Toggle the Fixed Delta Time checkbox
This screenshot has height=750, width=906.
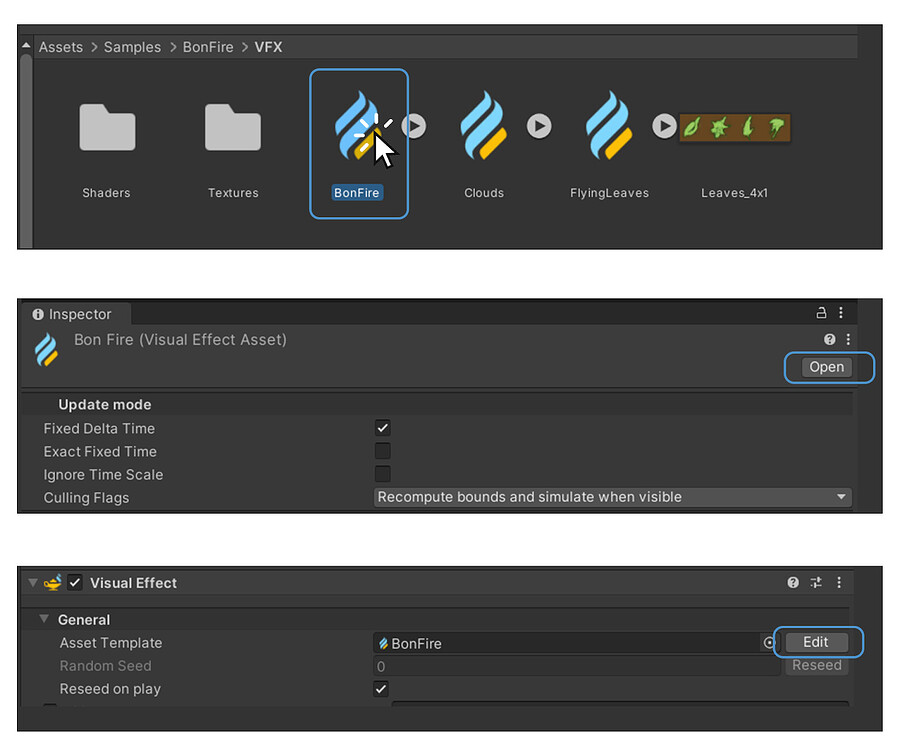pos(382,428)
